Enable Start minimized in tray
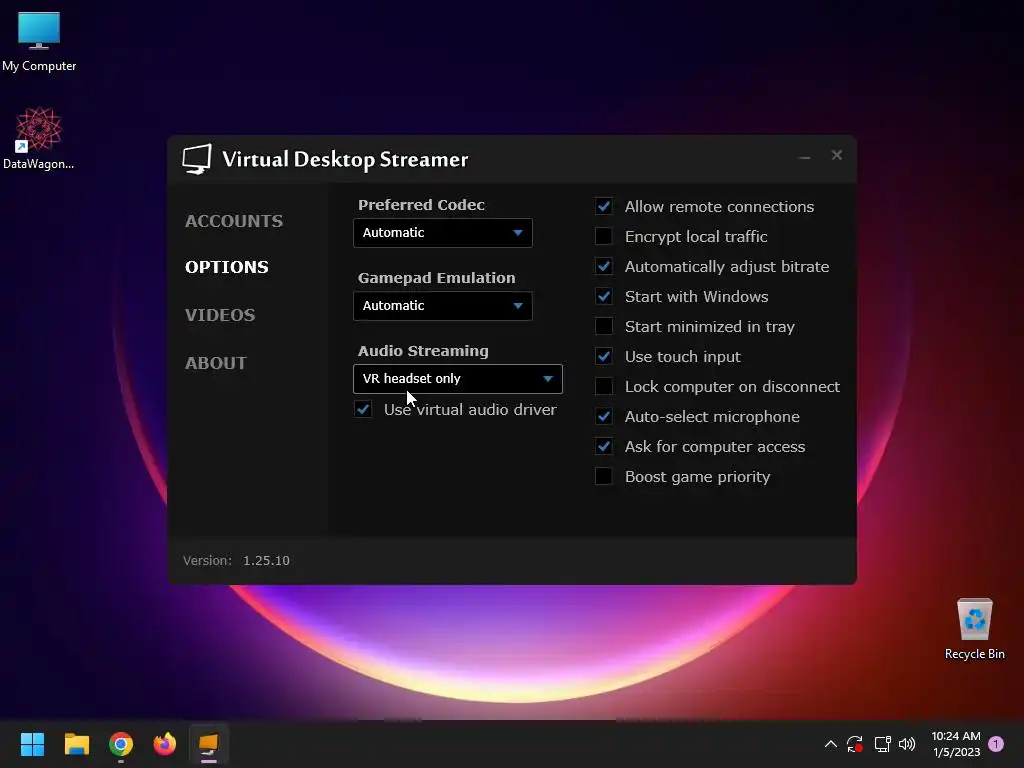This screenshot has height=768, width=1024. pyautogui.click(x=604, y=327)
